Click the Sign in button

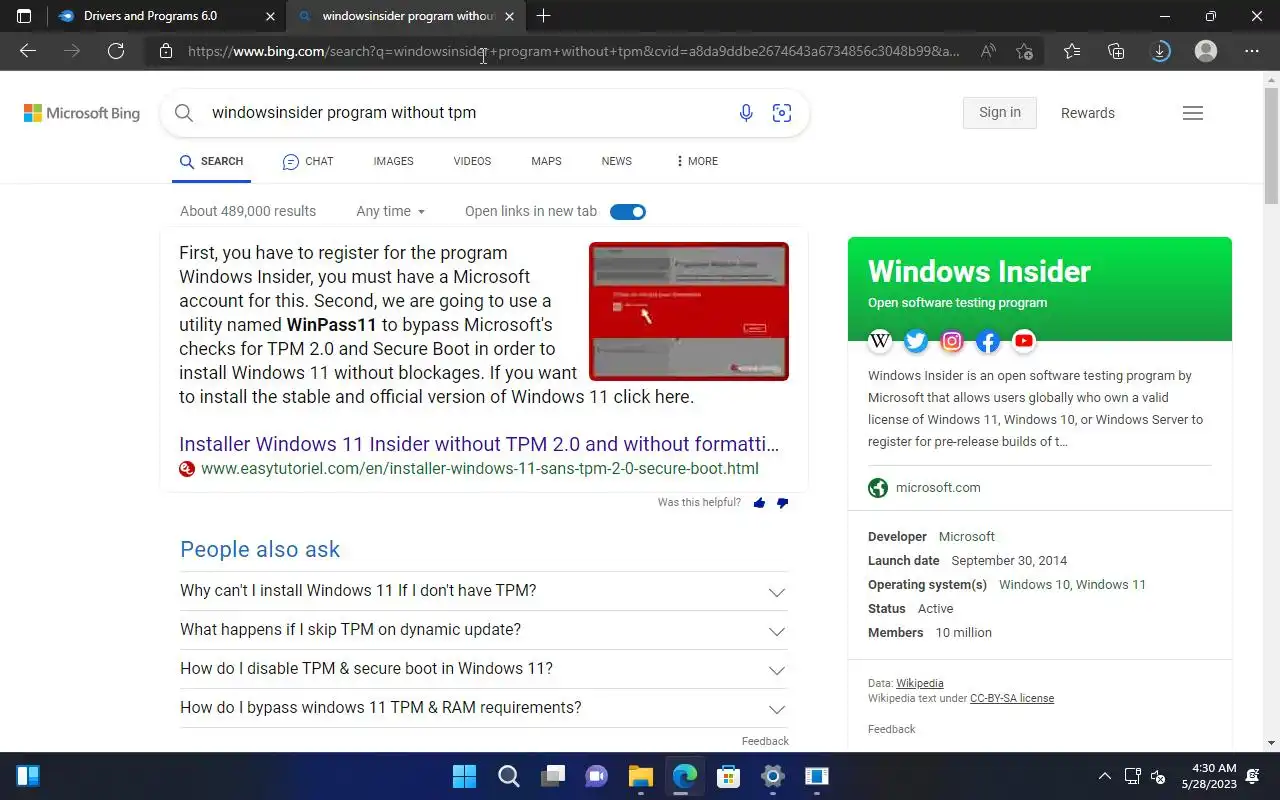click(x=1000, y=113)
